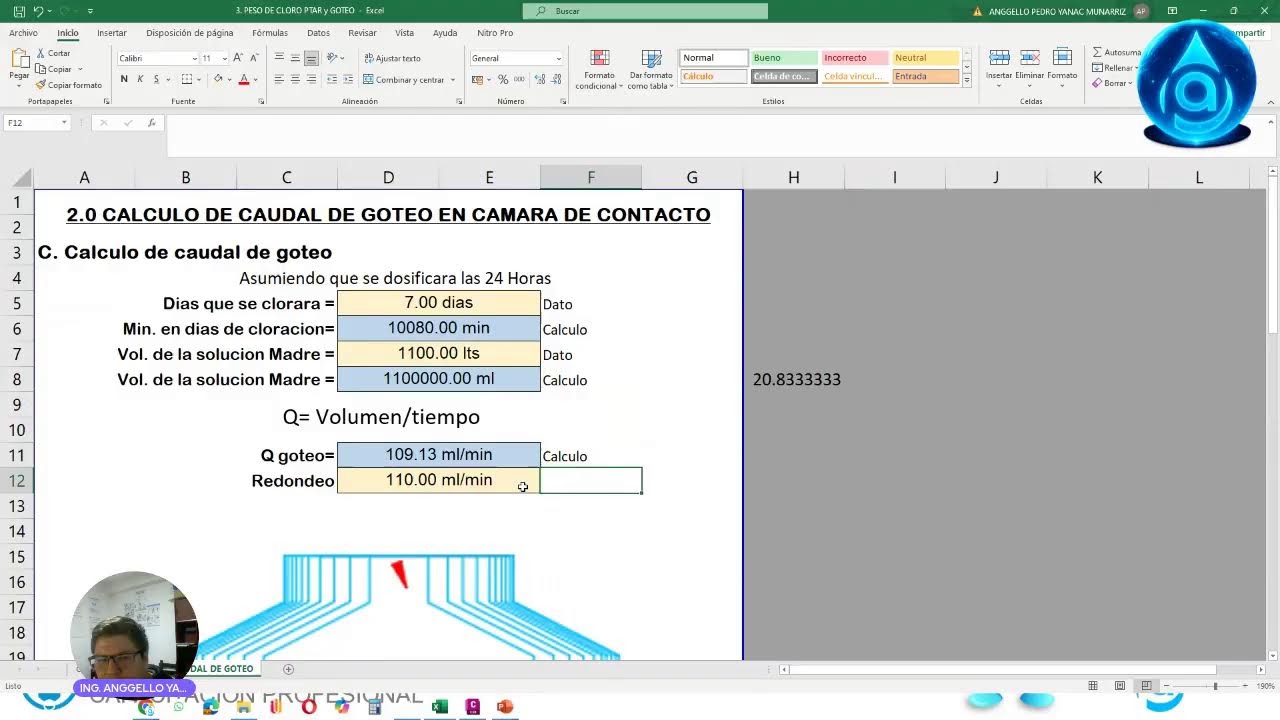Click Pegar to paste

(19, 66)
